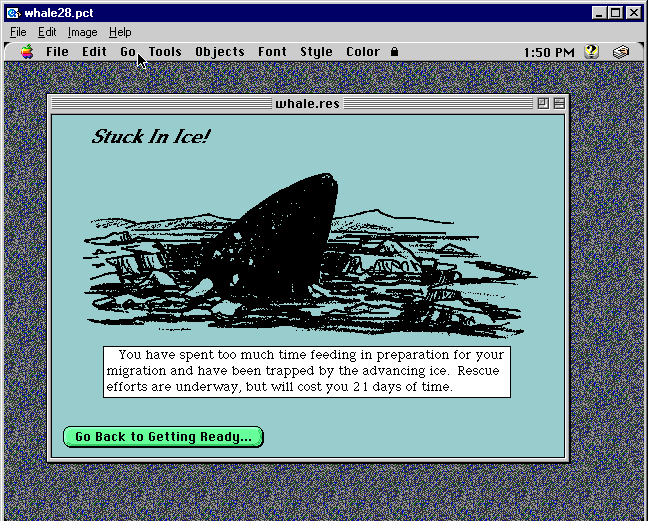Open the Go menu
648x521 pixels.
click(x=128, y=52)
